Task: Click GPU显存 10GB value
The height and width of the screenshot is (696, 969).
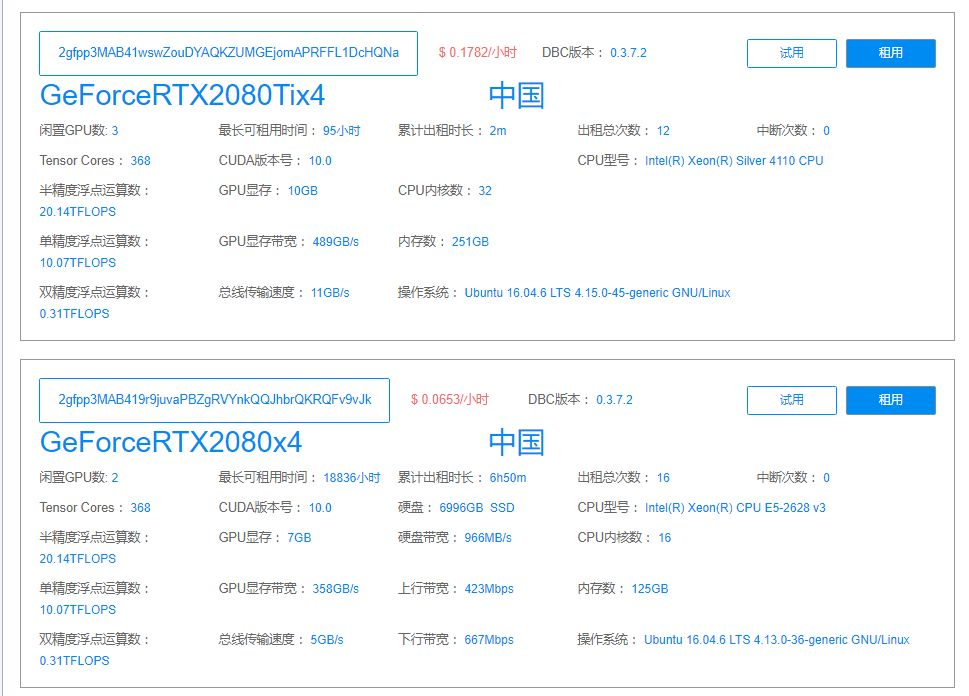Action: point(303,190)
